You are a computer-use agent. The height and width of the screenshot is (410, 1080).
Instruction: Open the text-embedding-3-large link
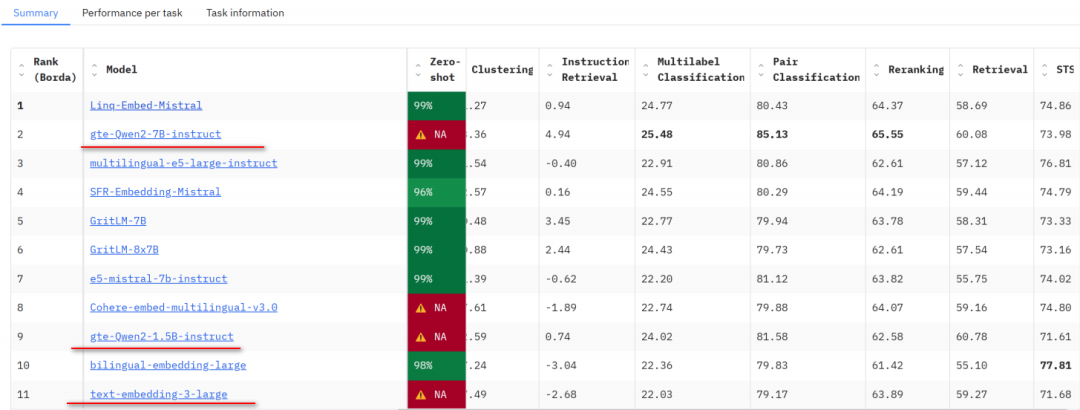point(158,394)
